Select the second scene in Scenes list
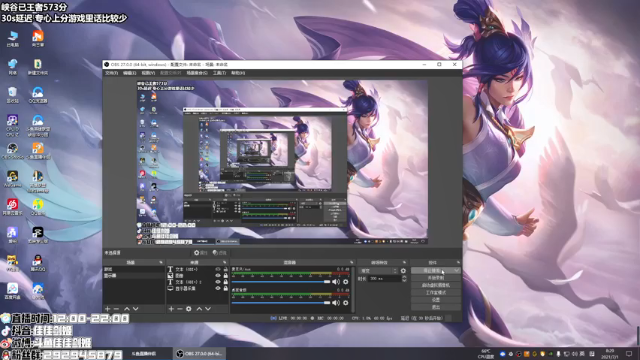 (133, 276)
